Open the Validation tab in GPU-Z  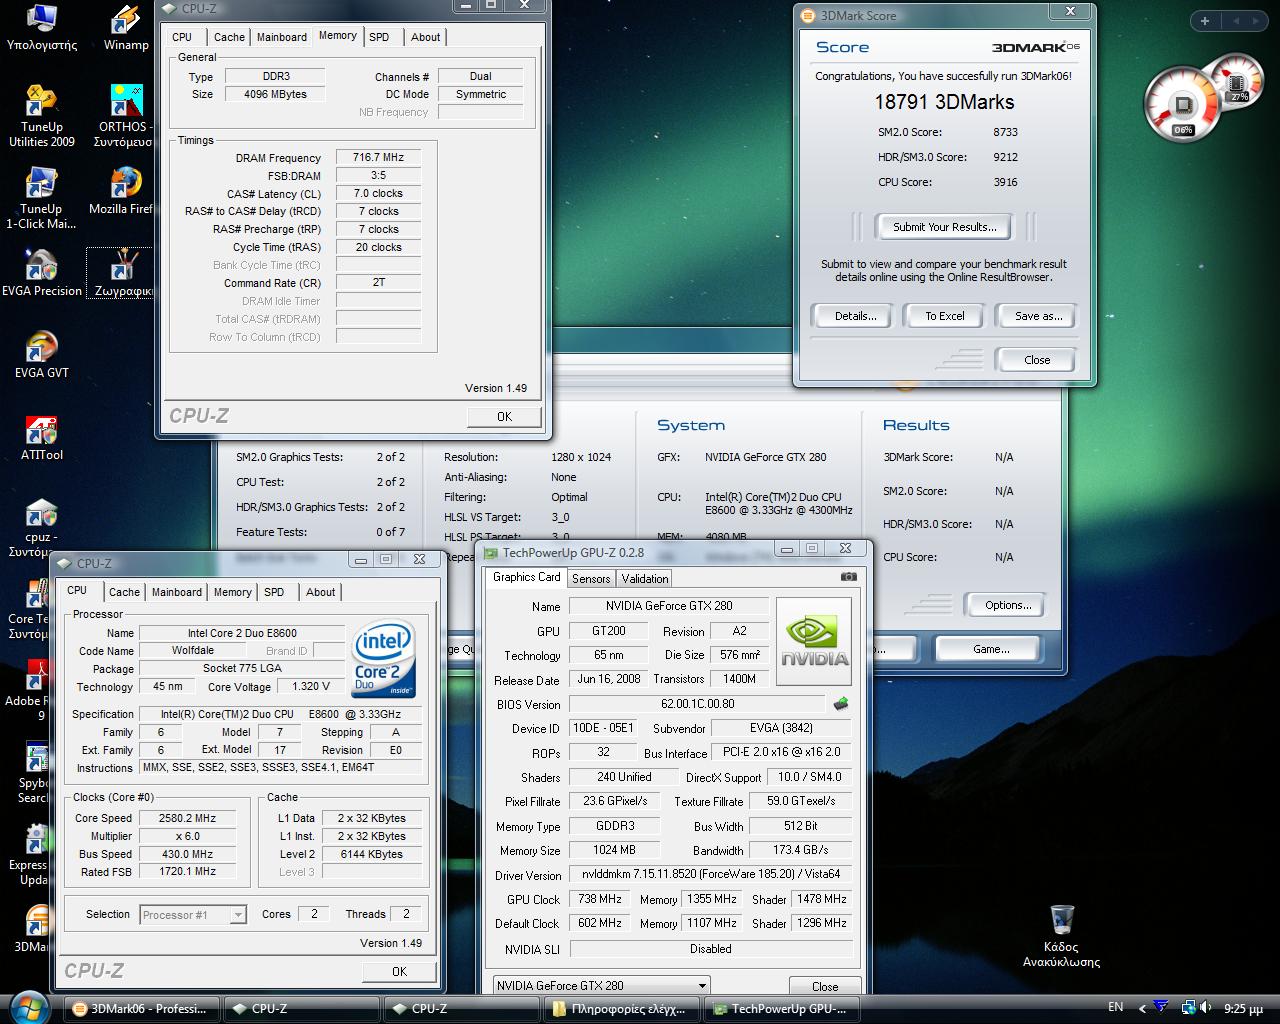click(x=645, y=579)
